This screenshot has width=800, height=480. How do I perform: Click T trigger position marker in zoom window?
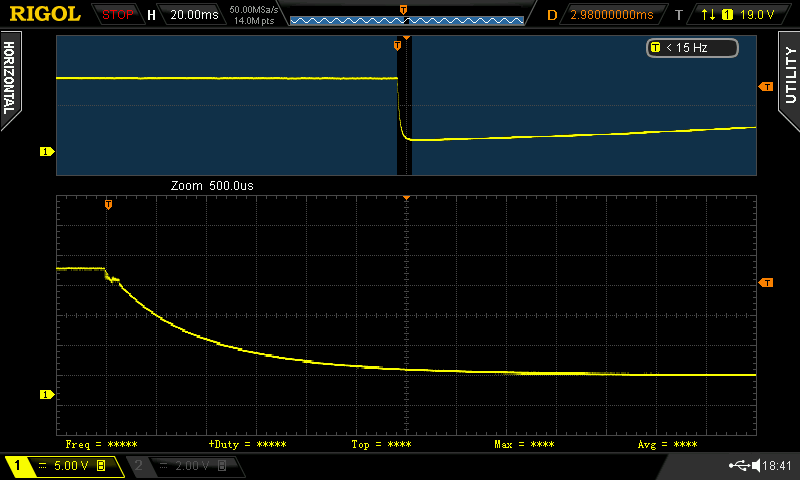(x=108, y=205)
